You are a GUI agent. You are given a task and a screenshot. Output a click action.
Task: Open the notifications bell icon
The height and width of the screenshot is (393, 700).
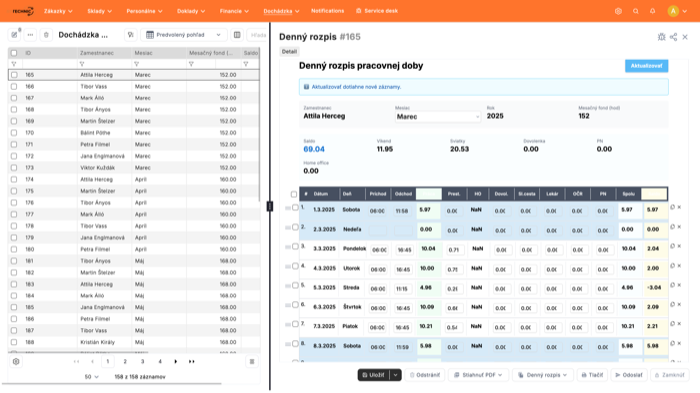click(653, 11)
